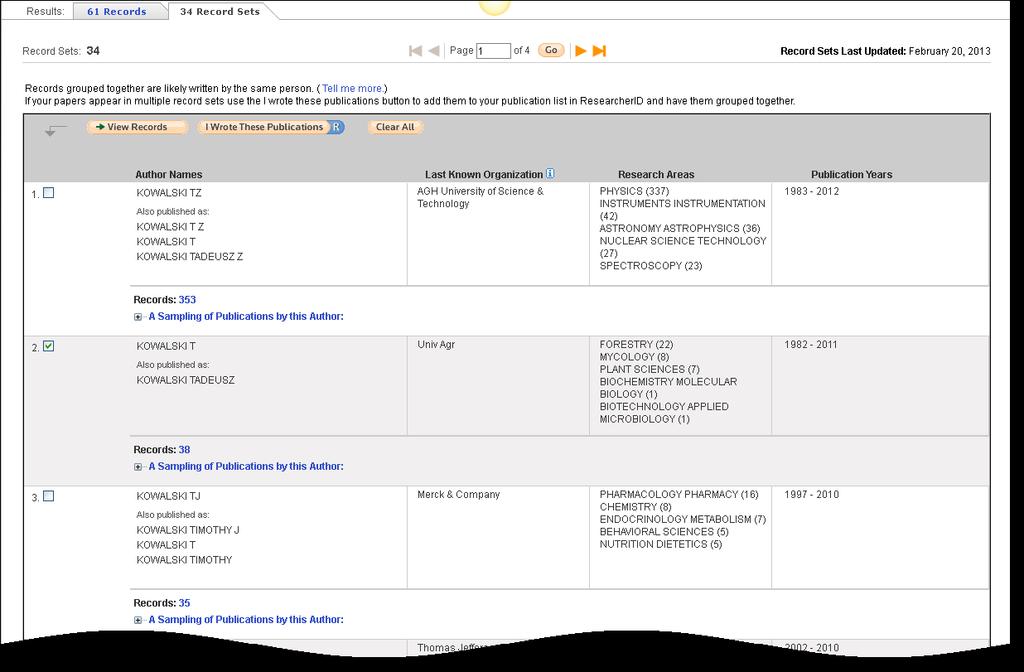The image size is (1024, 672).
Task: Click the Clear All button
Action: point(395,127)
